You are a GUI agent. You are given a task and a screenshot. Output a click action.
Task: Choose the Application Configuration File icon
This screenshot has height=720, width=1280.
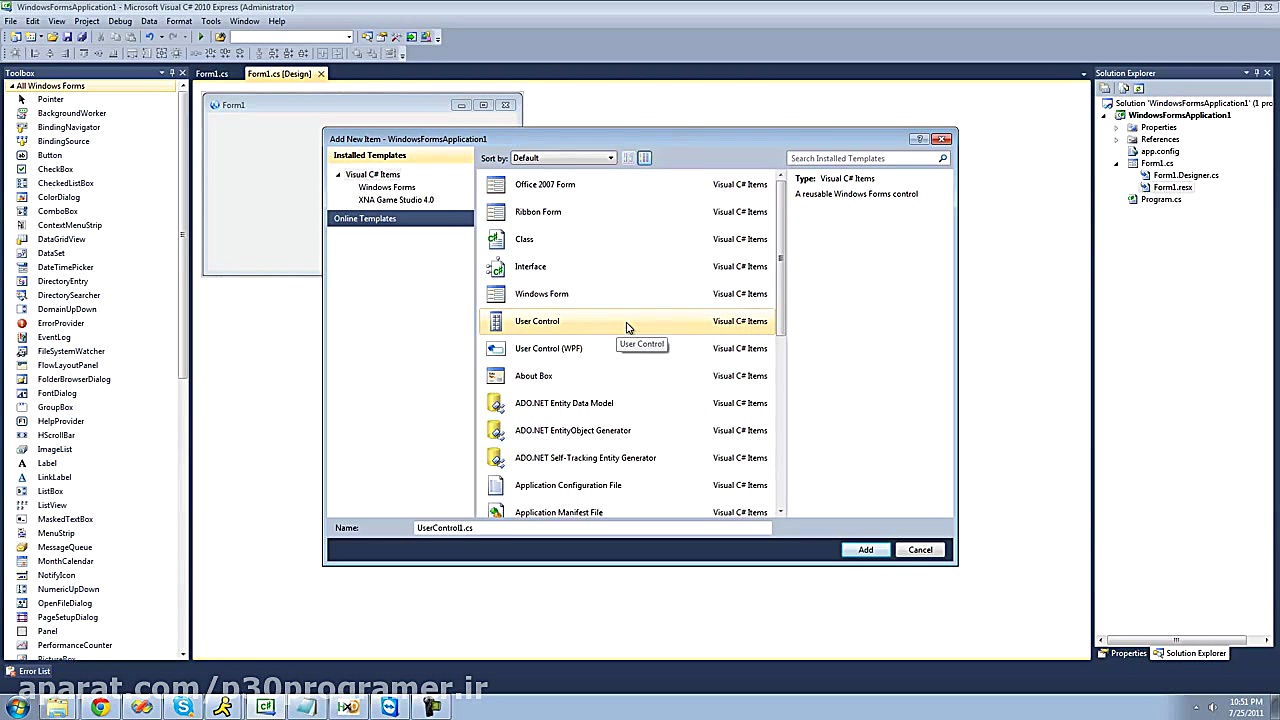(x=496, y=486)
